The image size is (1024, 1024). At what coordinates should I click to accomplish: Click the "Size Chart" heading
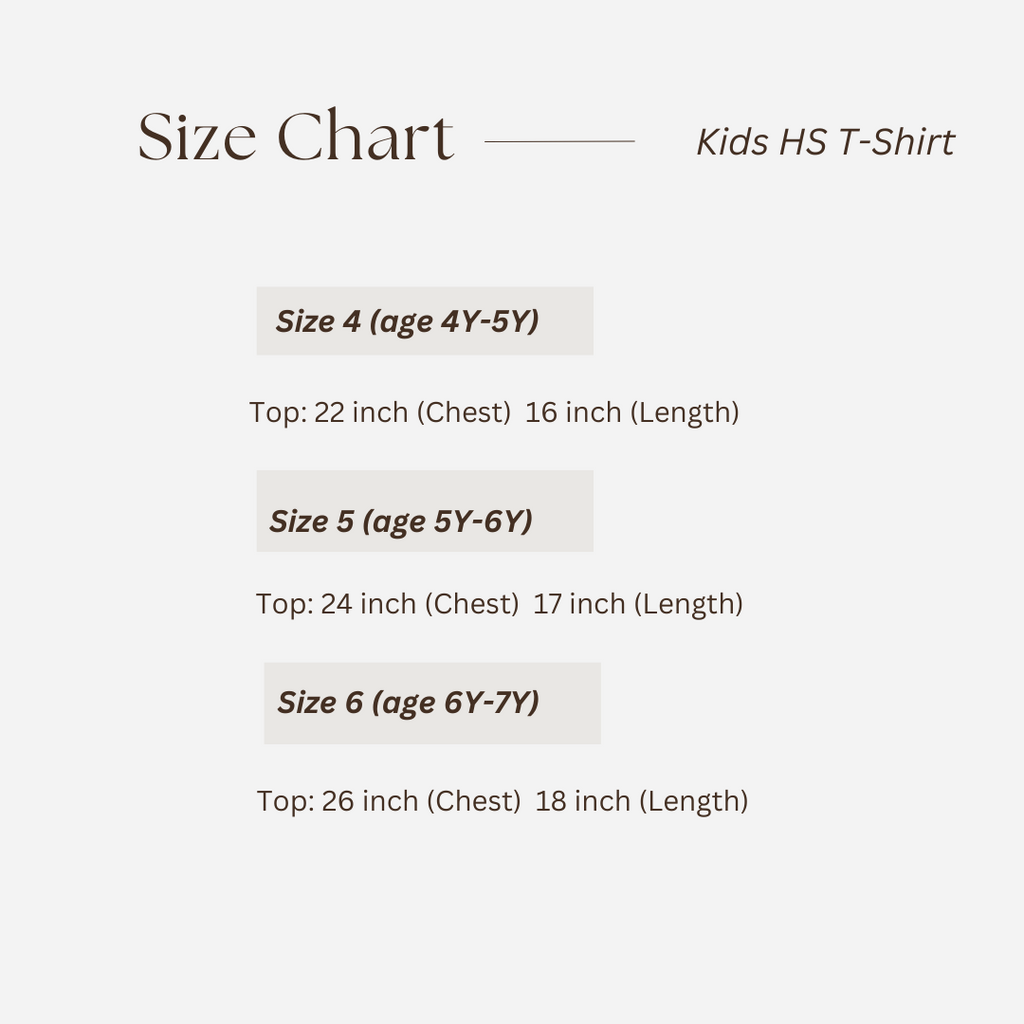pos(295,138)
